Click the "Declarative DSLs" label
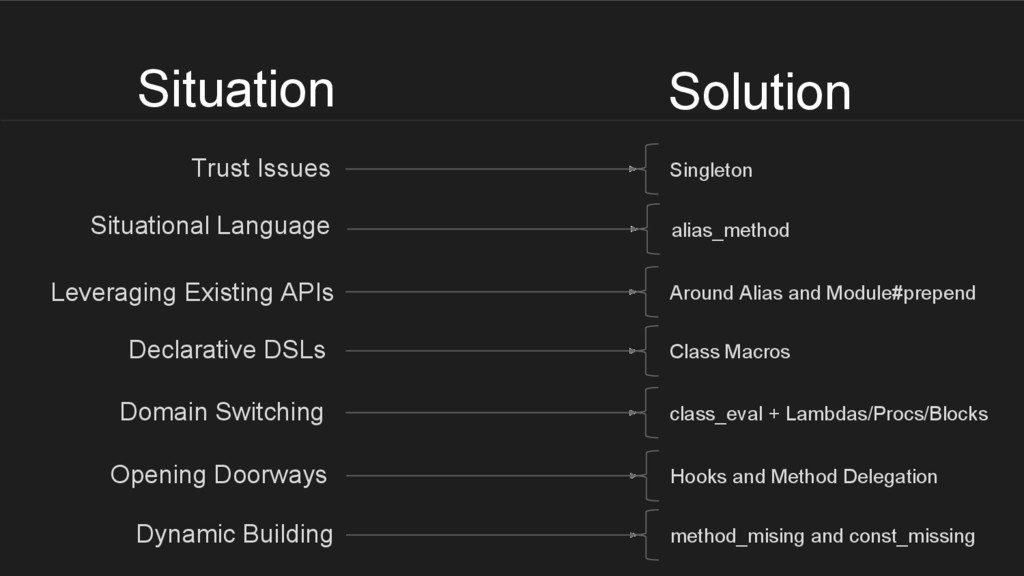The width and height of the screenshot is (1024, 576). [x=227, y=350]
